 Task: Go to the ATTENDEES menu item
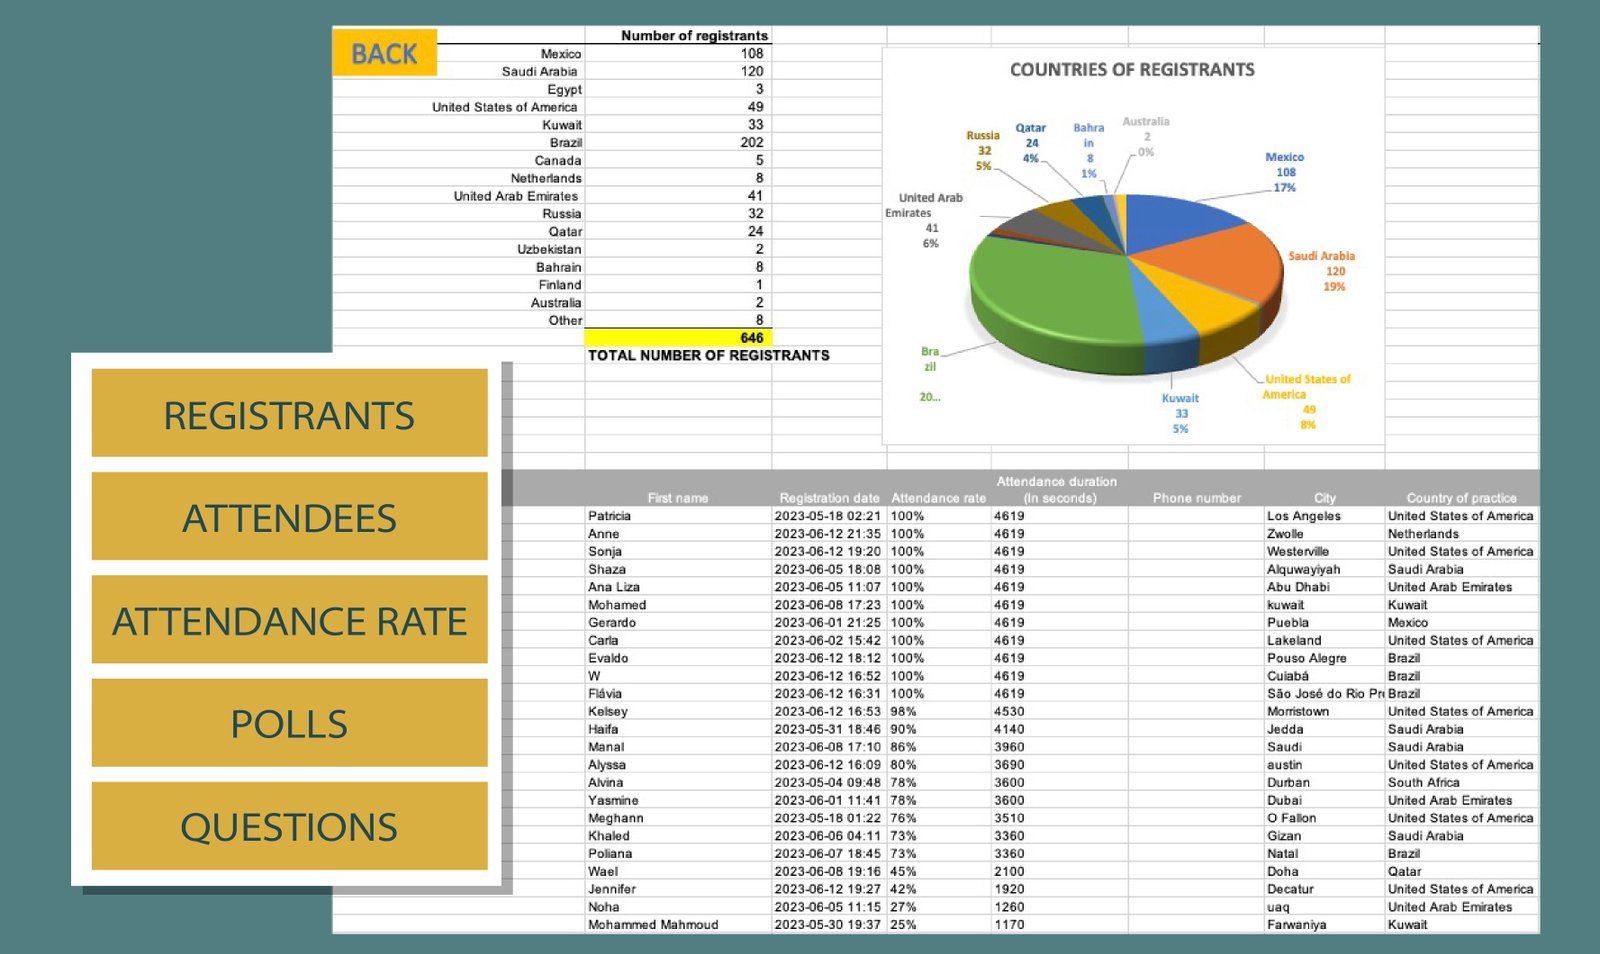289,517
